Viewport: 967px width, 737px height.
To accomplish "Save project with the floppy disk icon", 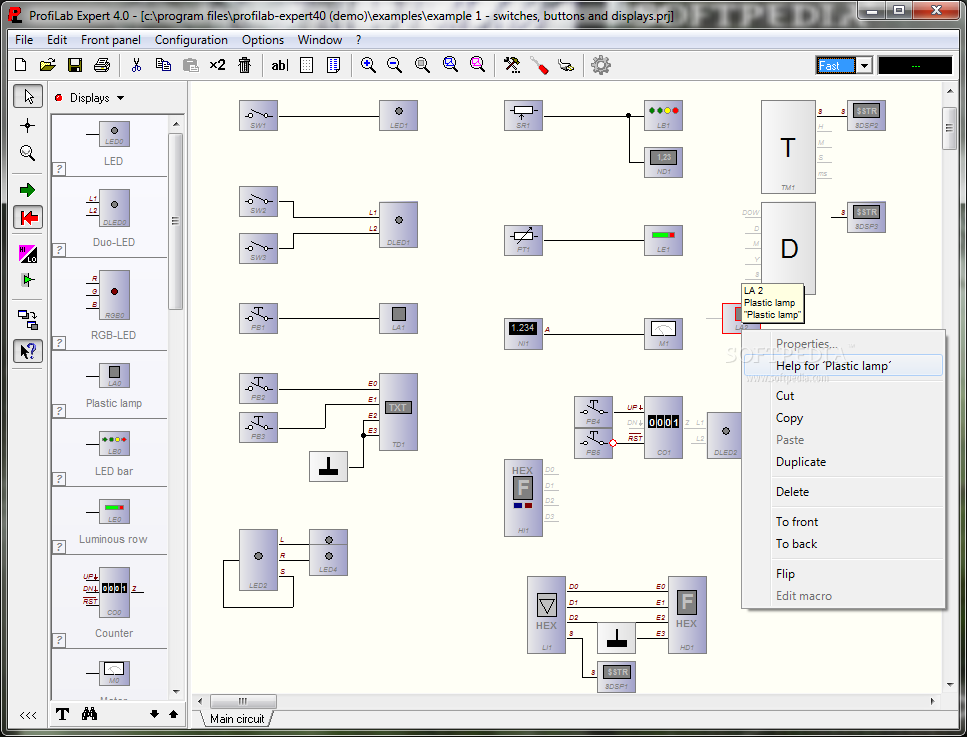I will [75, 65].
